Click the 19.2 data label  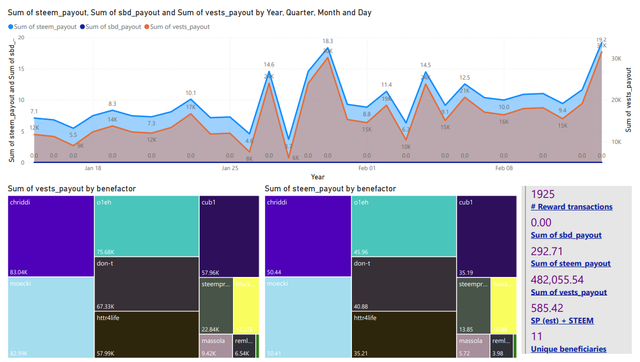pos(601,40)
